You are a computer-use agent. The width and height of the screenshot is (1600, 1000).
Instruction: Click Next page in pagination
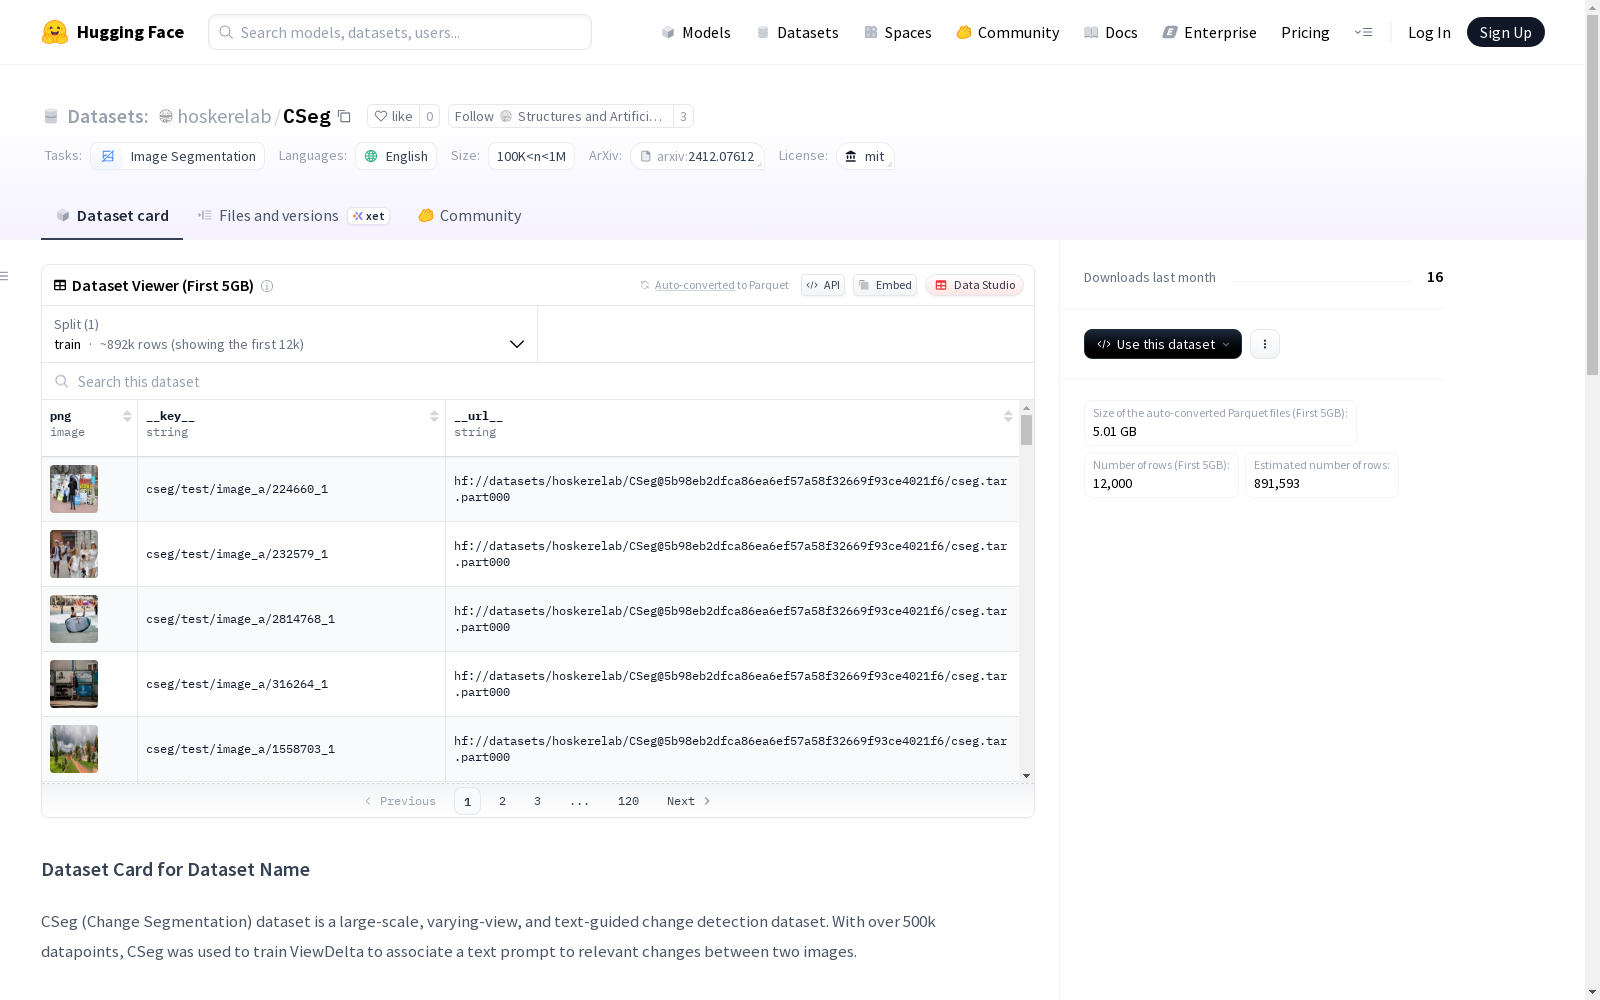(x=689, y=801)
